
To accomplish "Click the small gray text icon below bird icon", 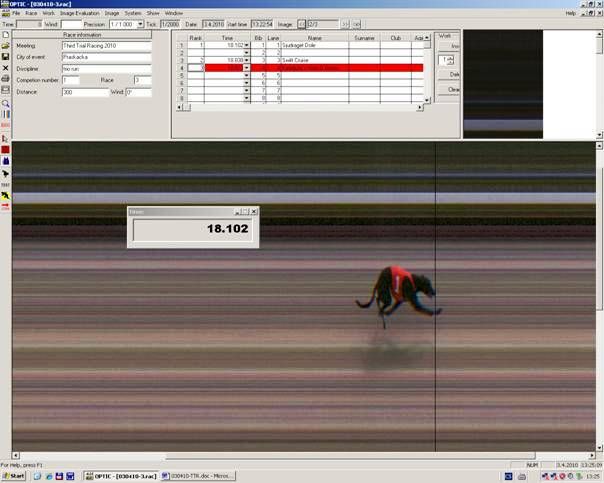I will pos(5,185).
